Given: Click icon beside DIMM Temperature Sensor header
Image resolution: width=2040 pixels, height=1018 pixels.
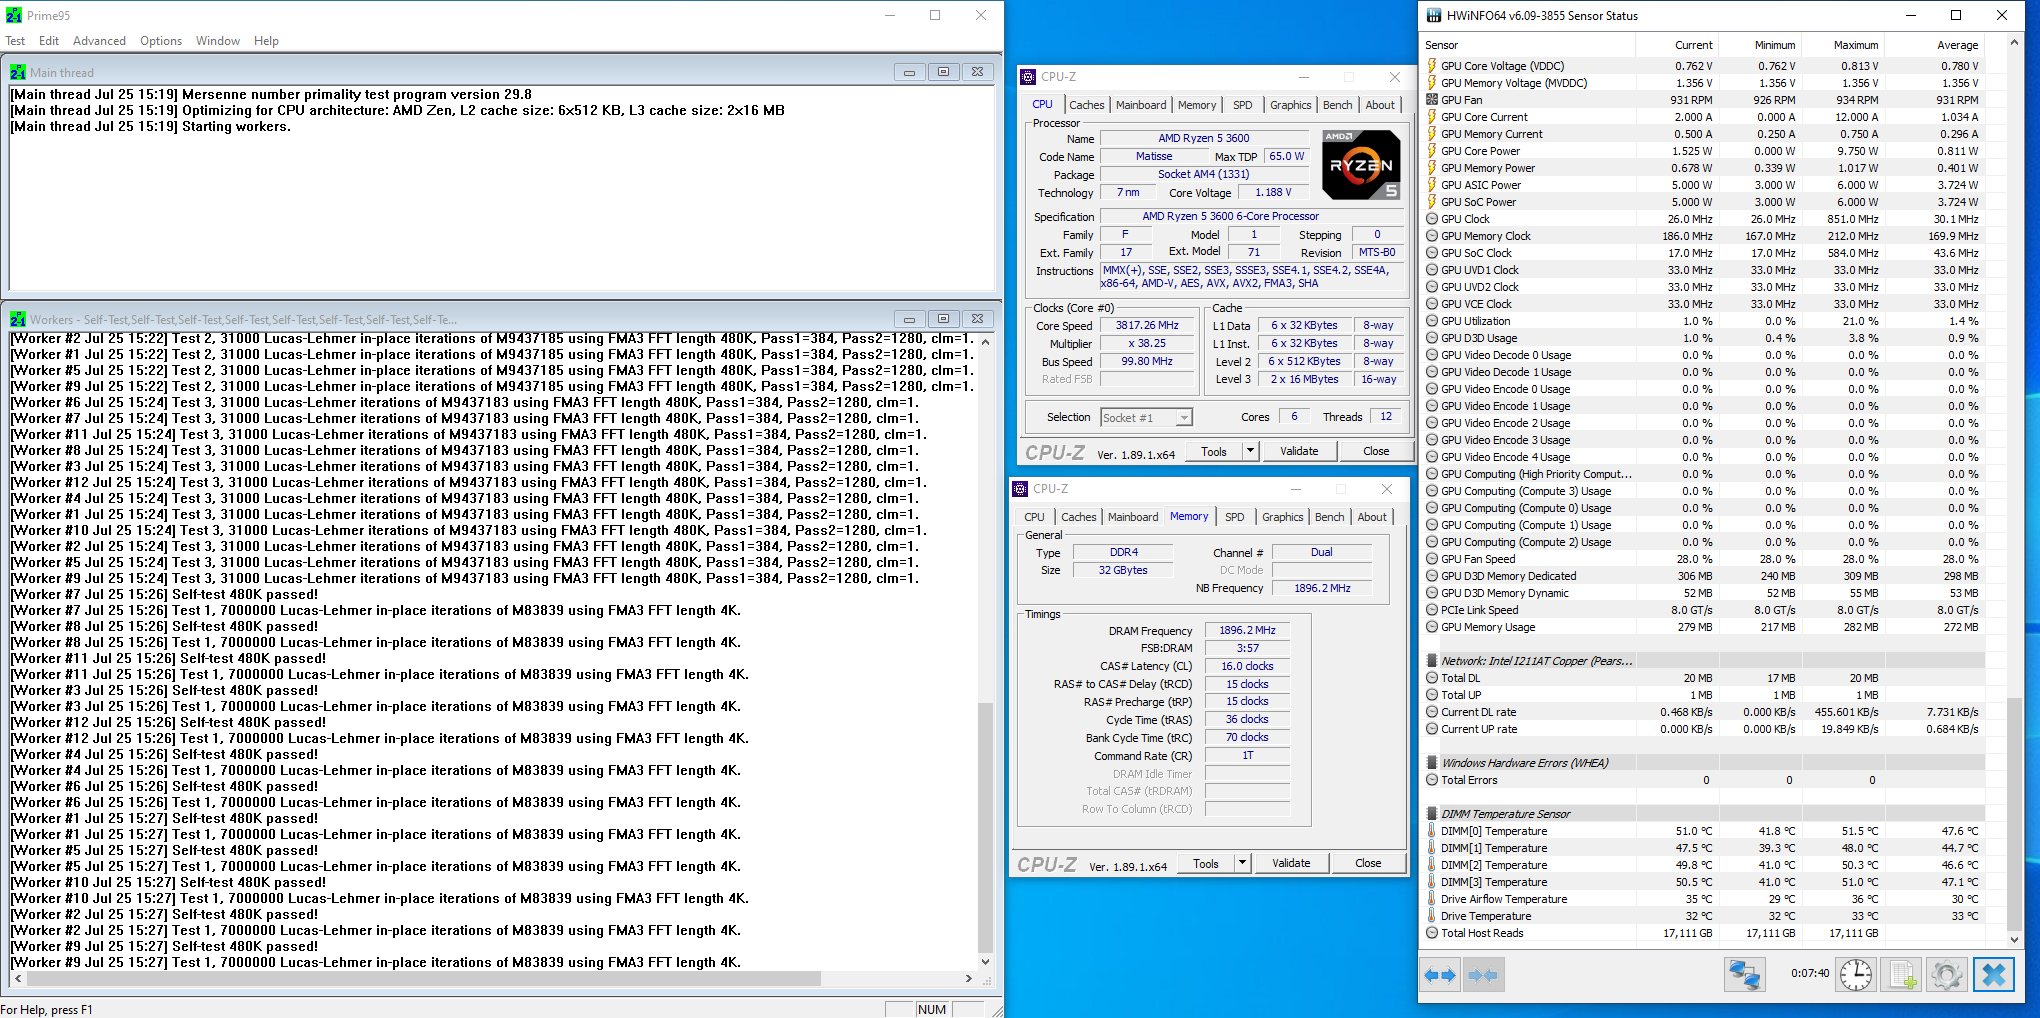Looking at the screenshot, I should coord(1432,814).
